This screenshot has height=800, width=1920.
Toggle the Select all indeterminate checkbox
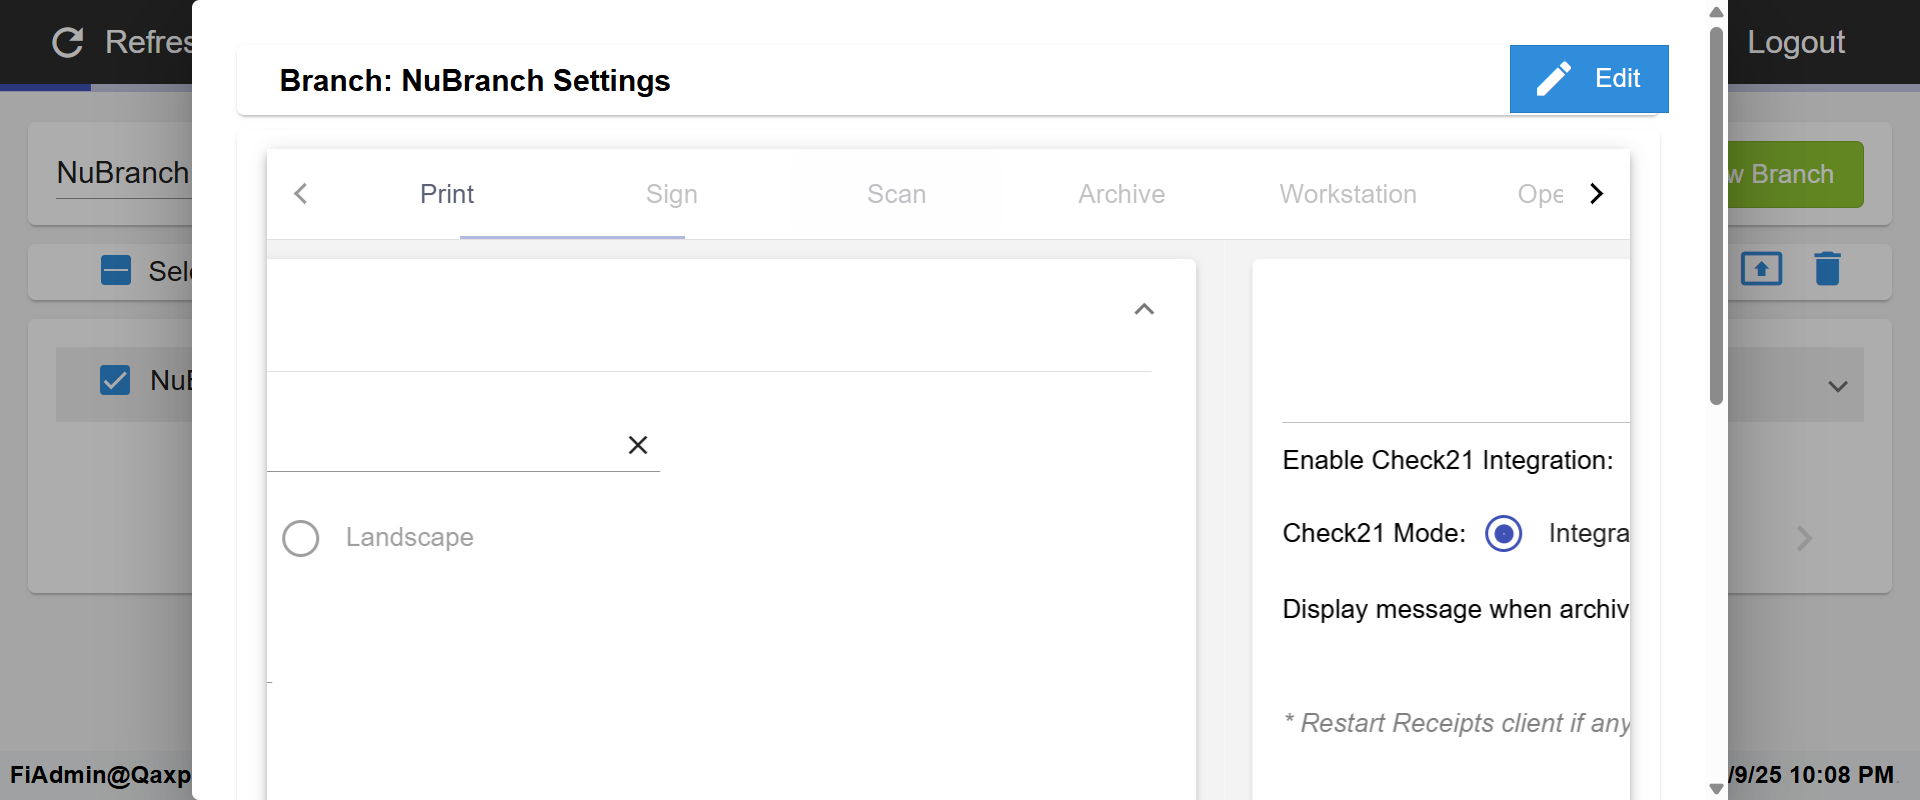click(116, 271)
